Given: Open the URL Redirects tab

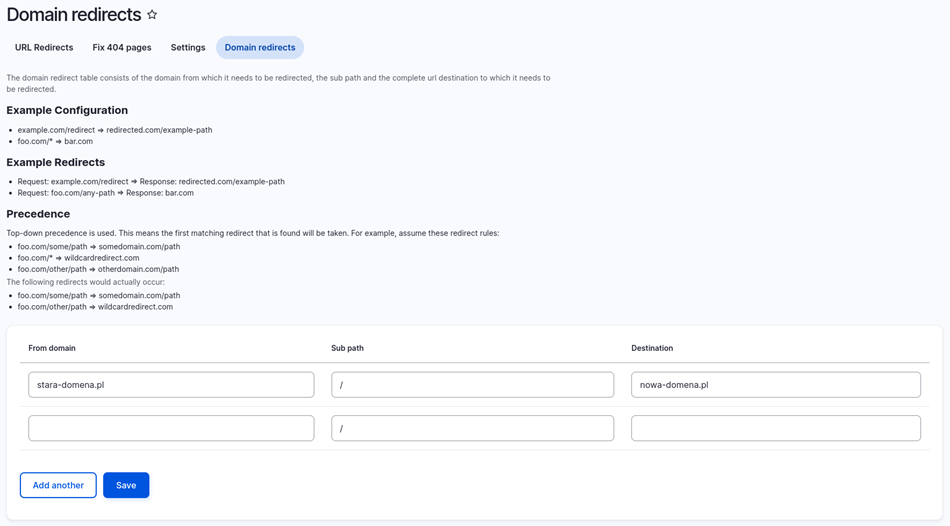Looking at the screenshot, I should [44, 47].
